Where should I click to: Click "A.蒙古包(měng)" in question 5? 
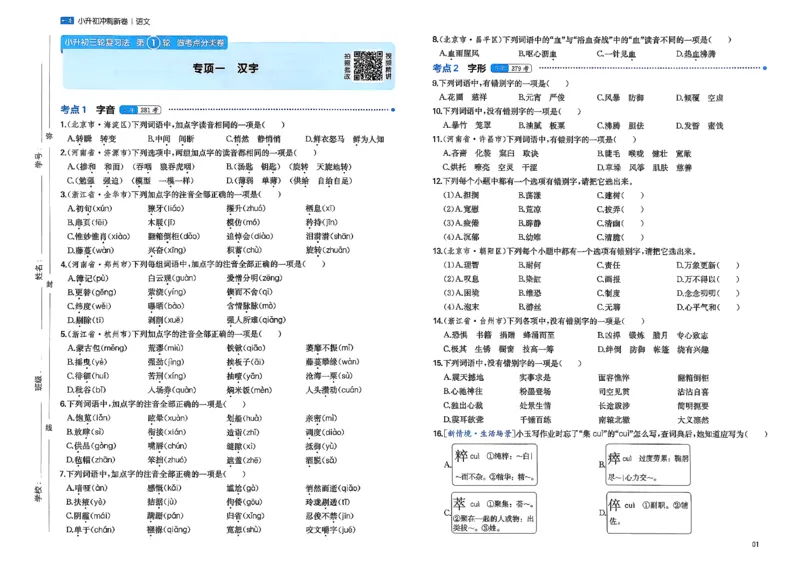[97, 348]
